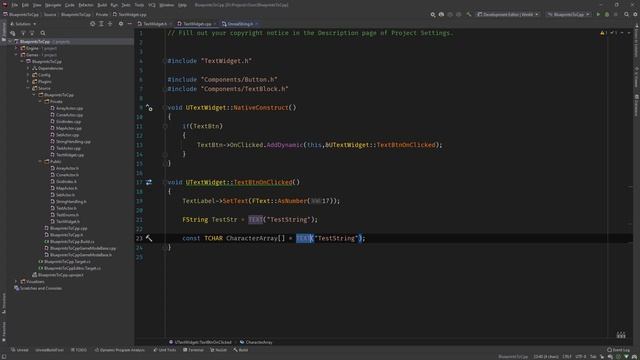Click the UTextWidget::TextBtnOnClicked breadcrumb
This screenshot has height=360, width=640.
point(200,342)
